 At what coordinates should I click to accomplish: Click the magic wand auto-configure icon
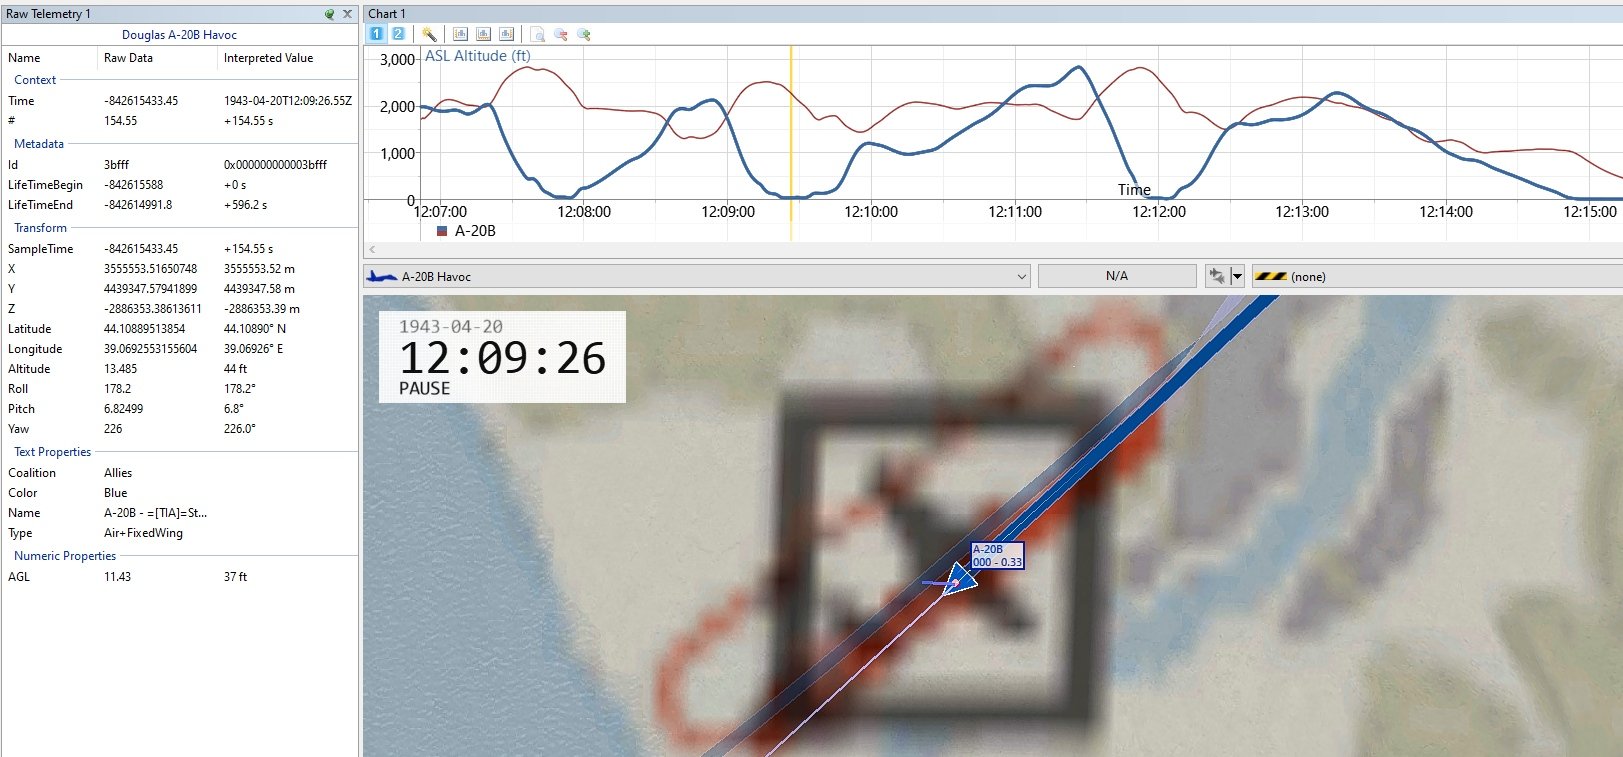[x=429, y=34]
